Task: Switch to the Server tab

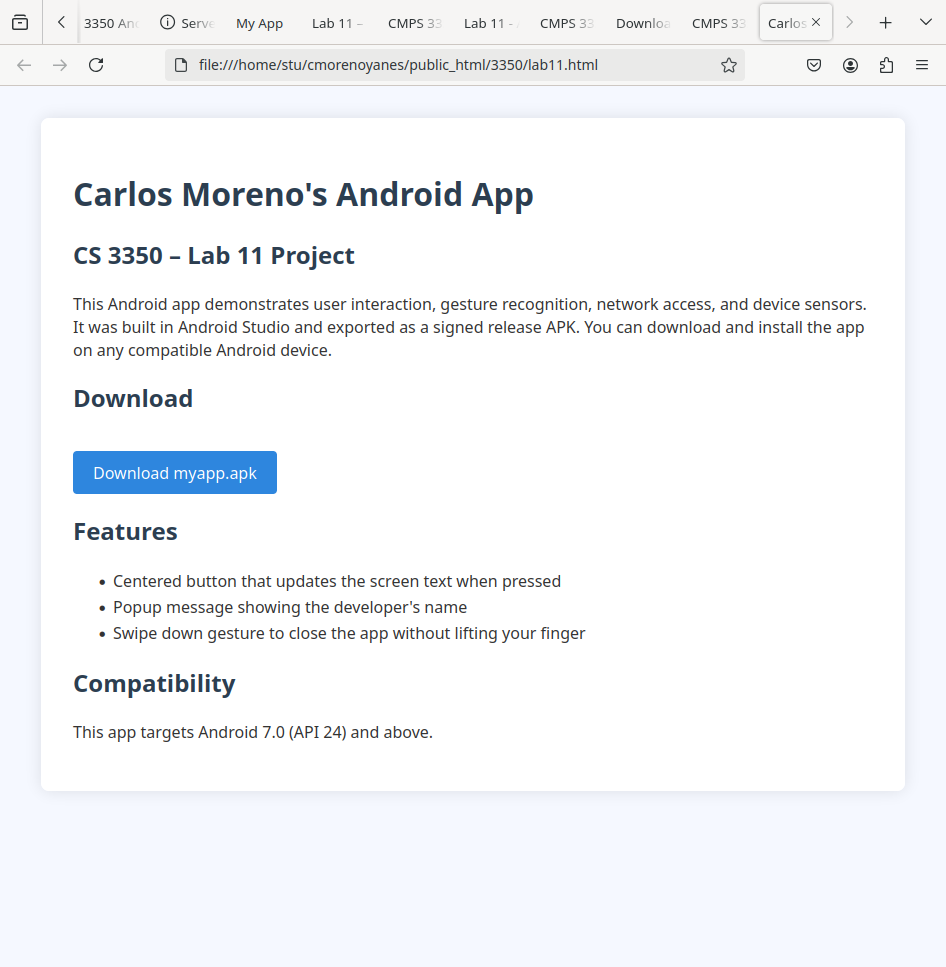Action: [187, 23]
